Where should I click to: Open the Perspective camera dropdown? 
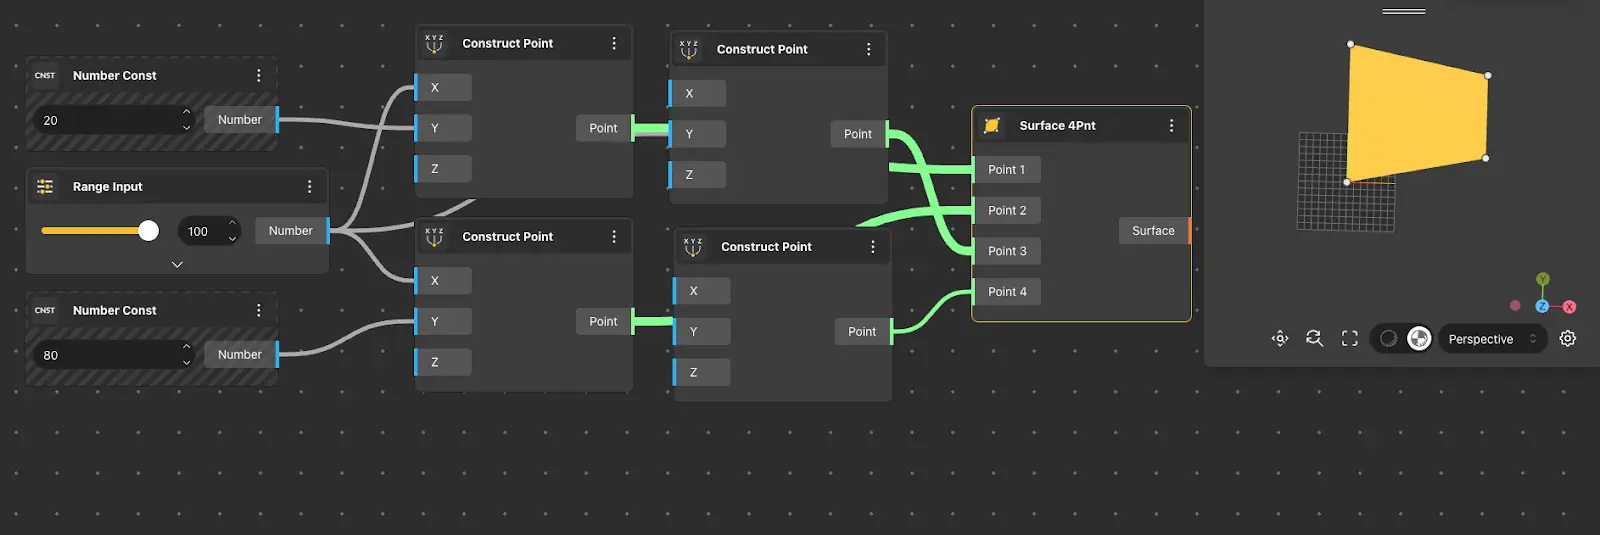point(1492,339)
